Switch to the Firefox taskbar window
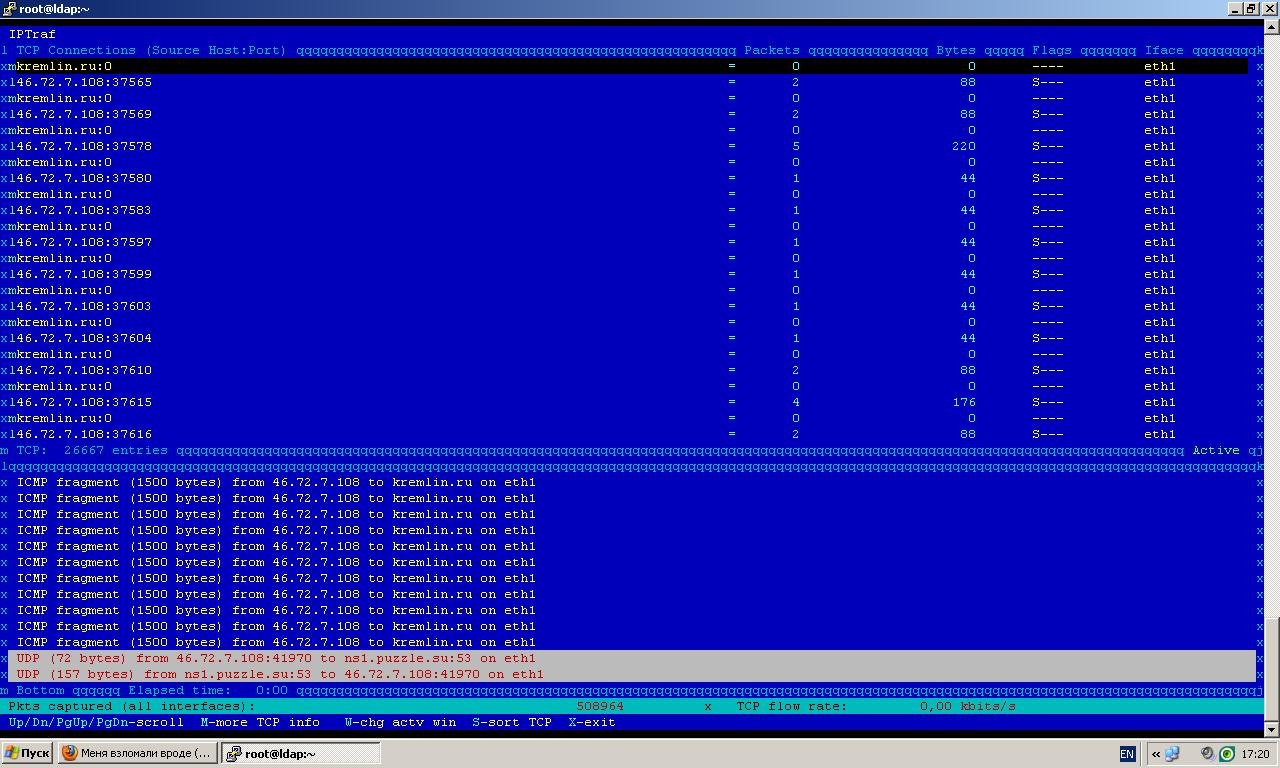1280x768 pixels. point(136,753)
